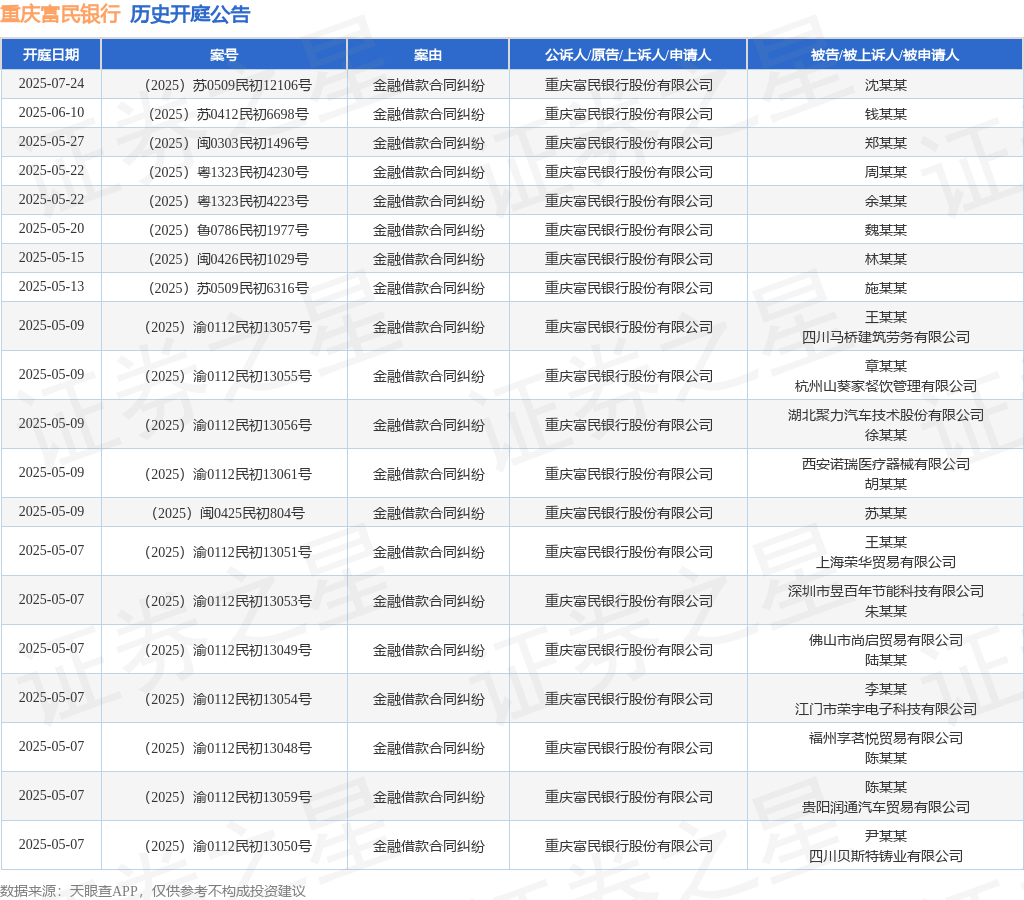The image size is (1024, 900).
Task: Click case number (2025)闽0425民初804号
Action: [x=227, y=513]
